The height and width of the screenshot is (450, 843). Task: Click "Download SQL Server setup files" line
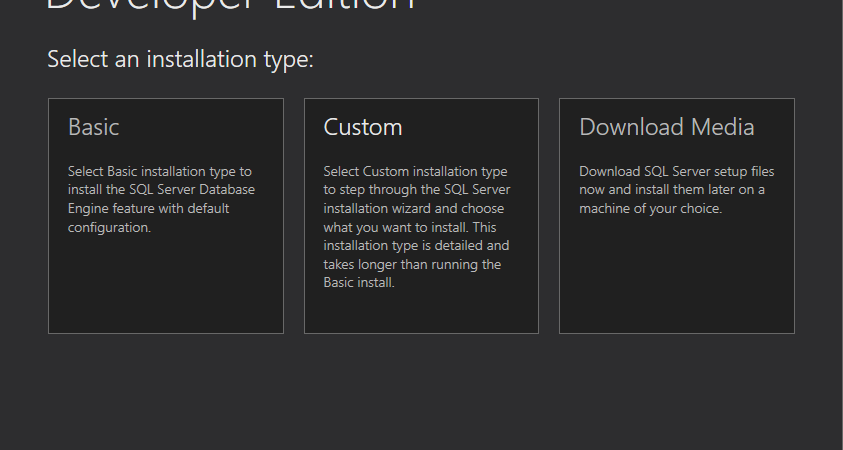(676, 172)
